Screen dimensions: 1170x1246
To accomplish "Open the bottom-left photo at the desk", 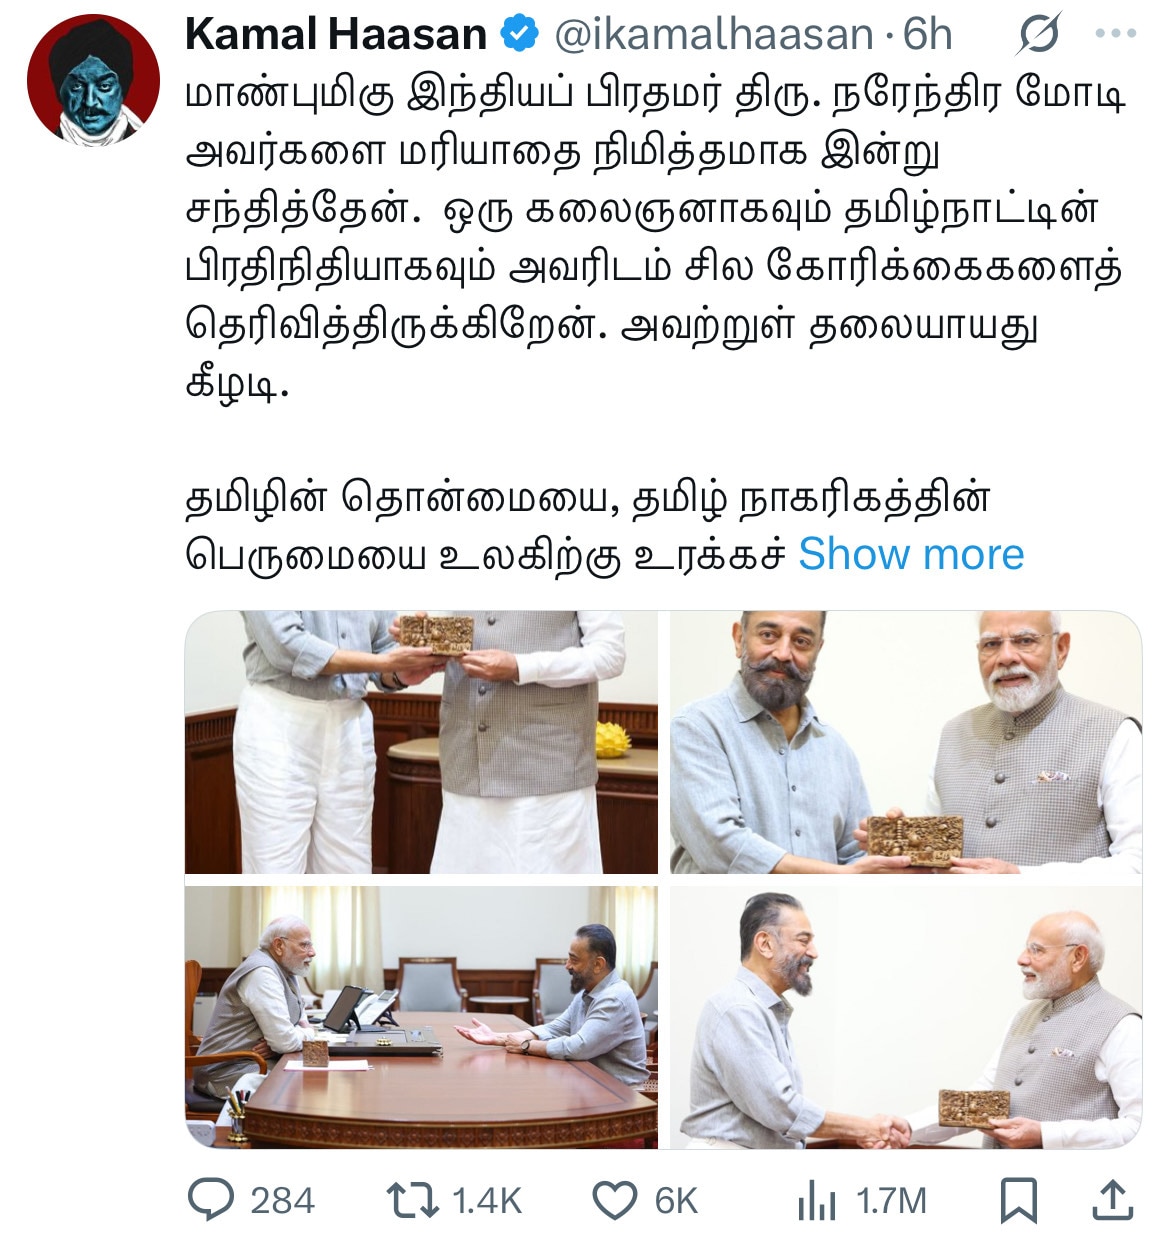I will pos(421,1017).
